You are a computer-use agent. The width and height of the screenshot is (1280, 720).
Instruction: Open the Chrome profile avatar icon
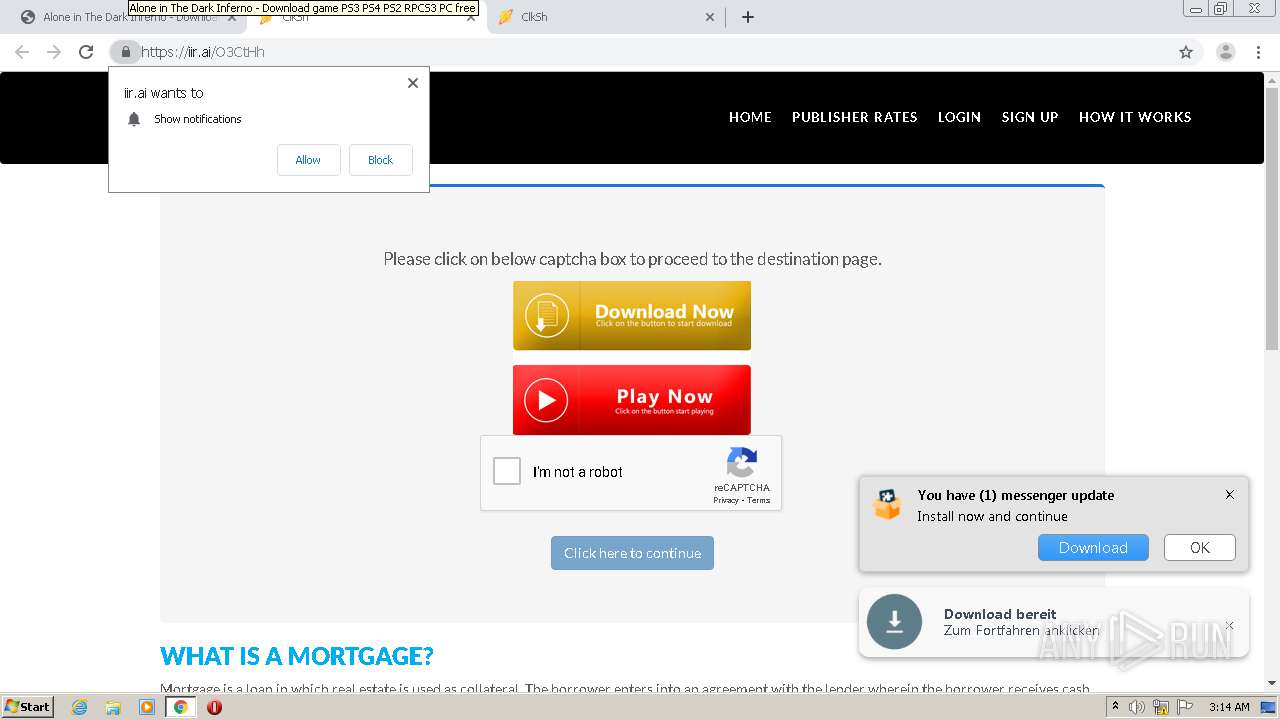point(1226,52)
